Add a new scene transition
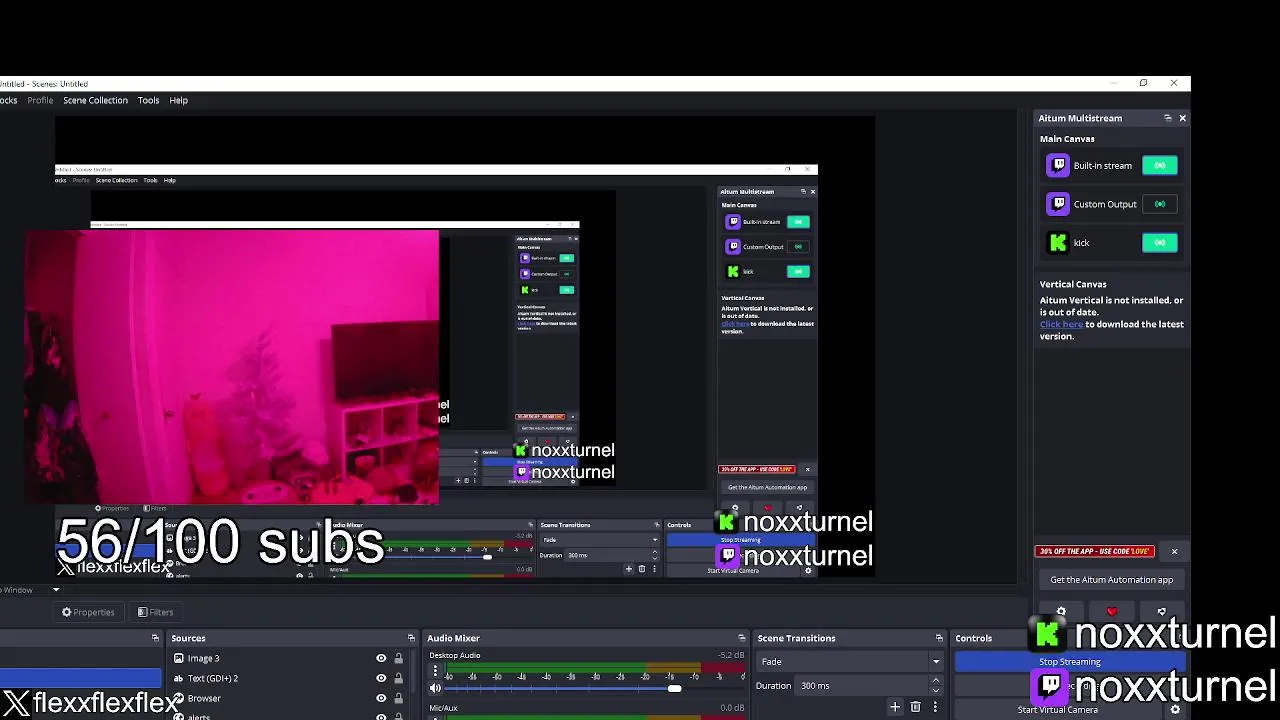Viewport: 1280px width, 720px height. pos(895,707)
